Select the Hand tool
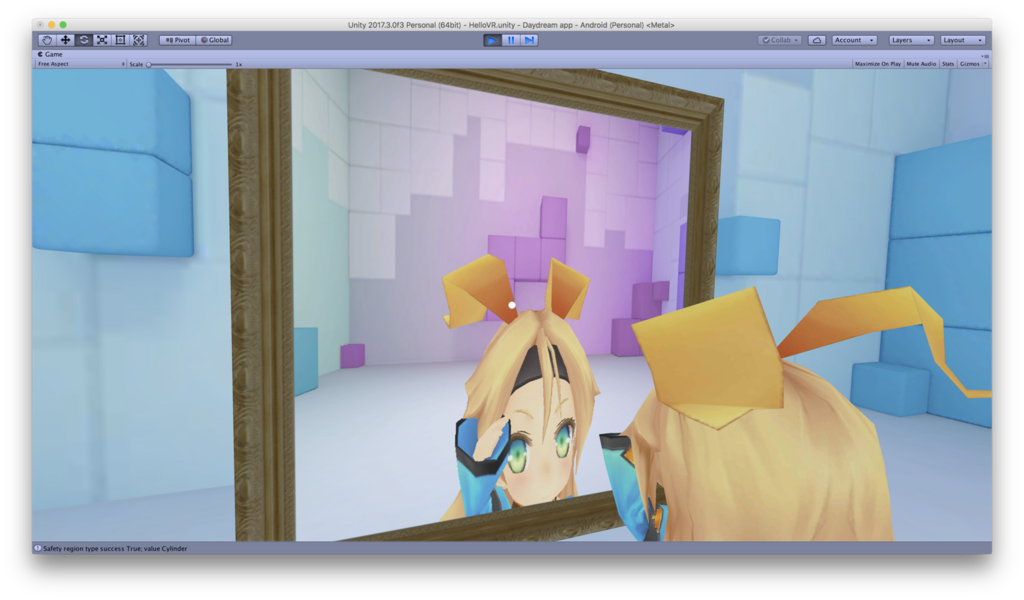This screenshot has width=1024, height=600. coord(46,40)
